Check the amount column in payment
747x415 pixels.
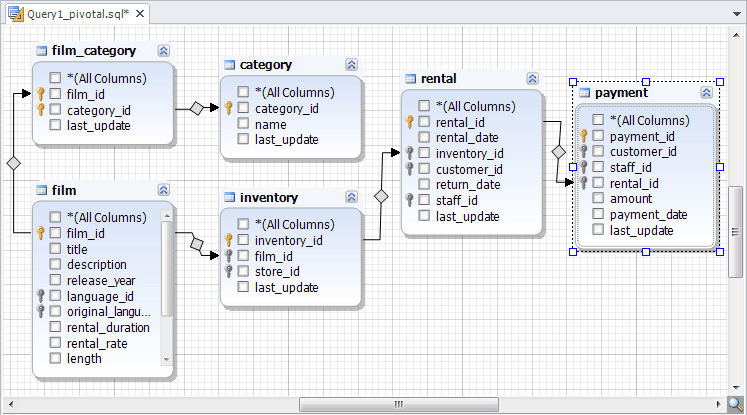tap(598, 198)
